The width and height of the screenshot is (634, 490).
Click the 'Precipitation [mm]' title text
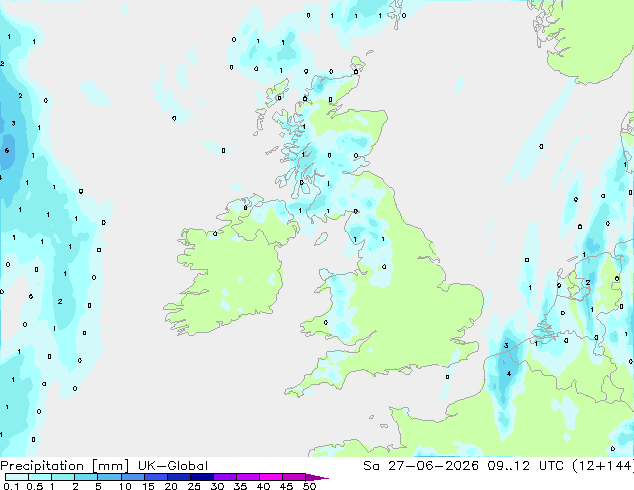point(64,466)
